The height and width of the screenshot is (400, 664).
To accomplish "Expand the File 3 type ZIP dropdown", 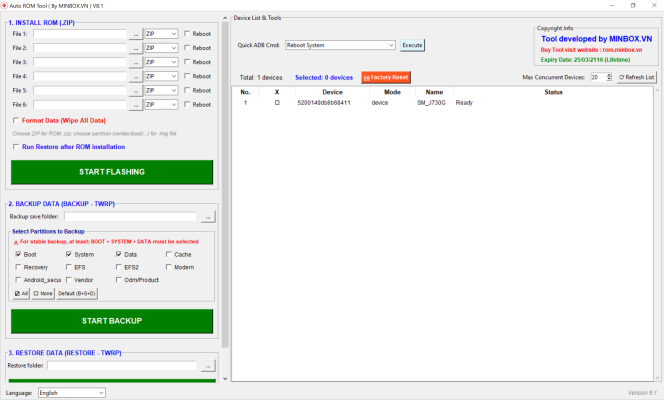I will coord(161,62).
